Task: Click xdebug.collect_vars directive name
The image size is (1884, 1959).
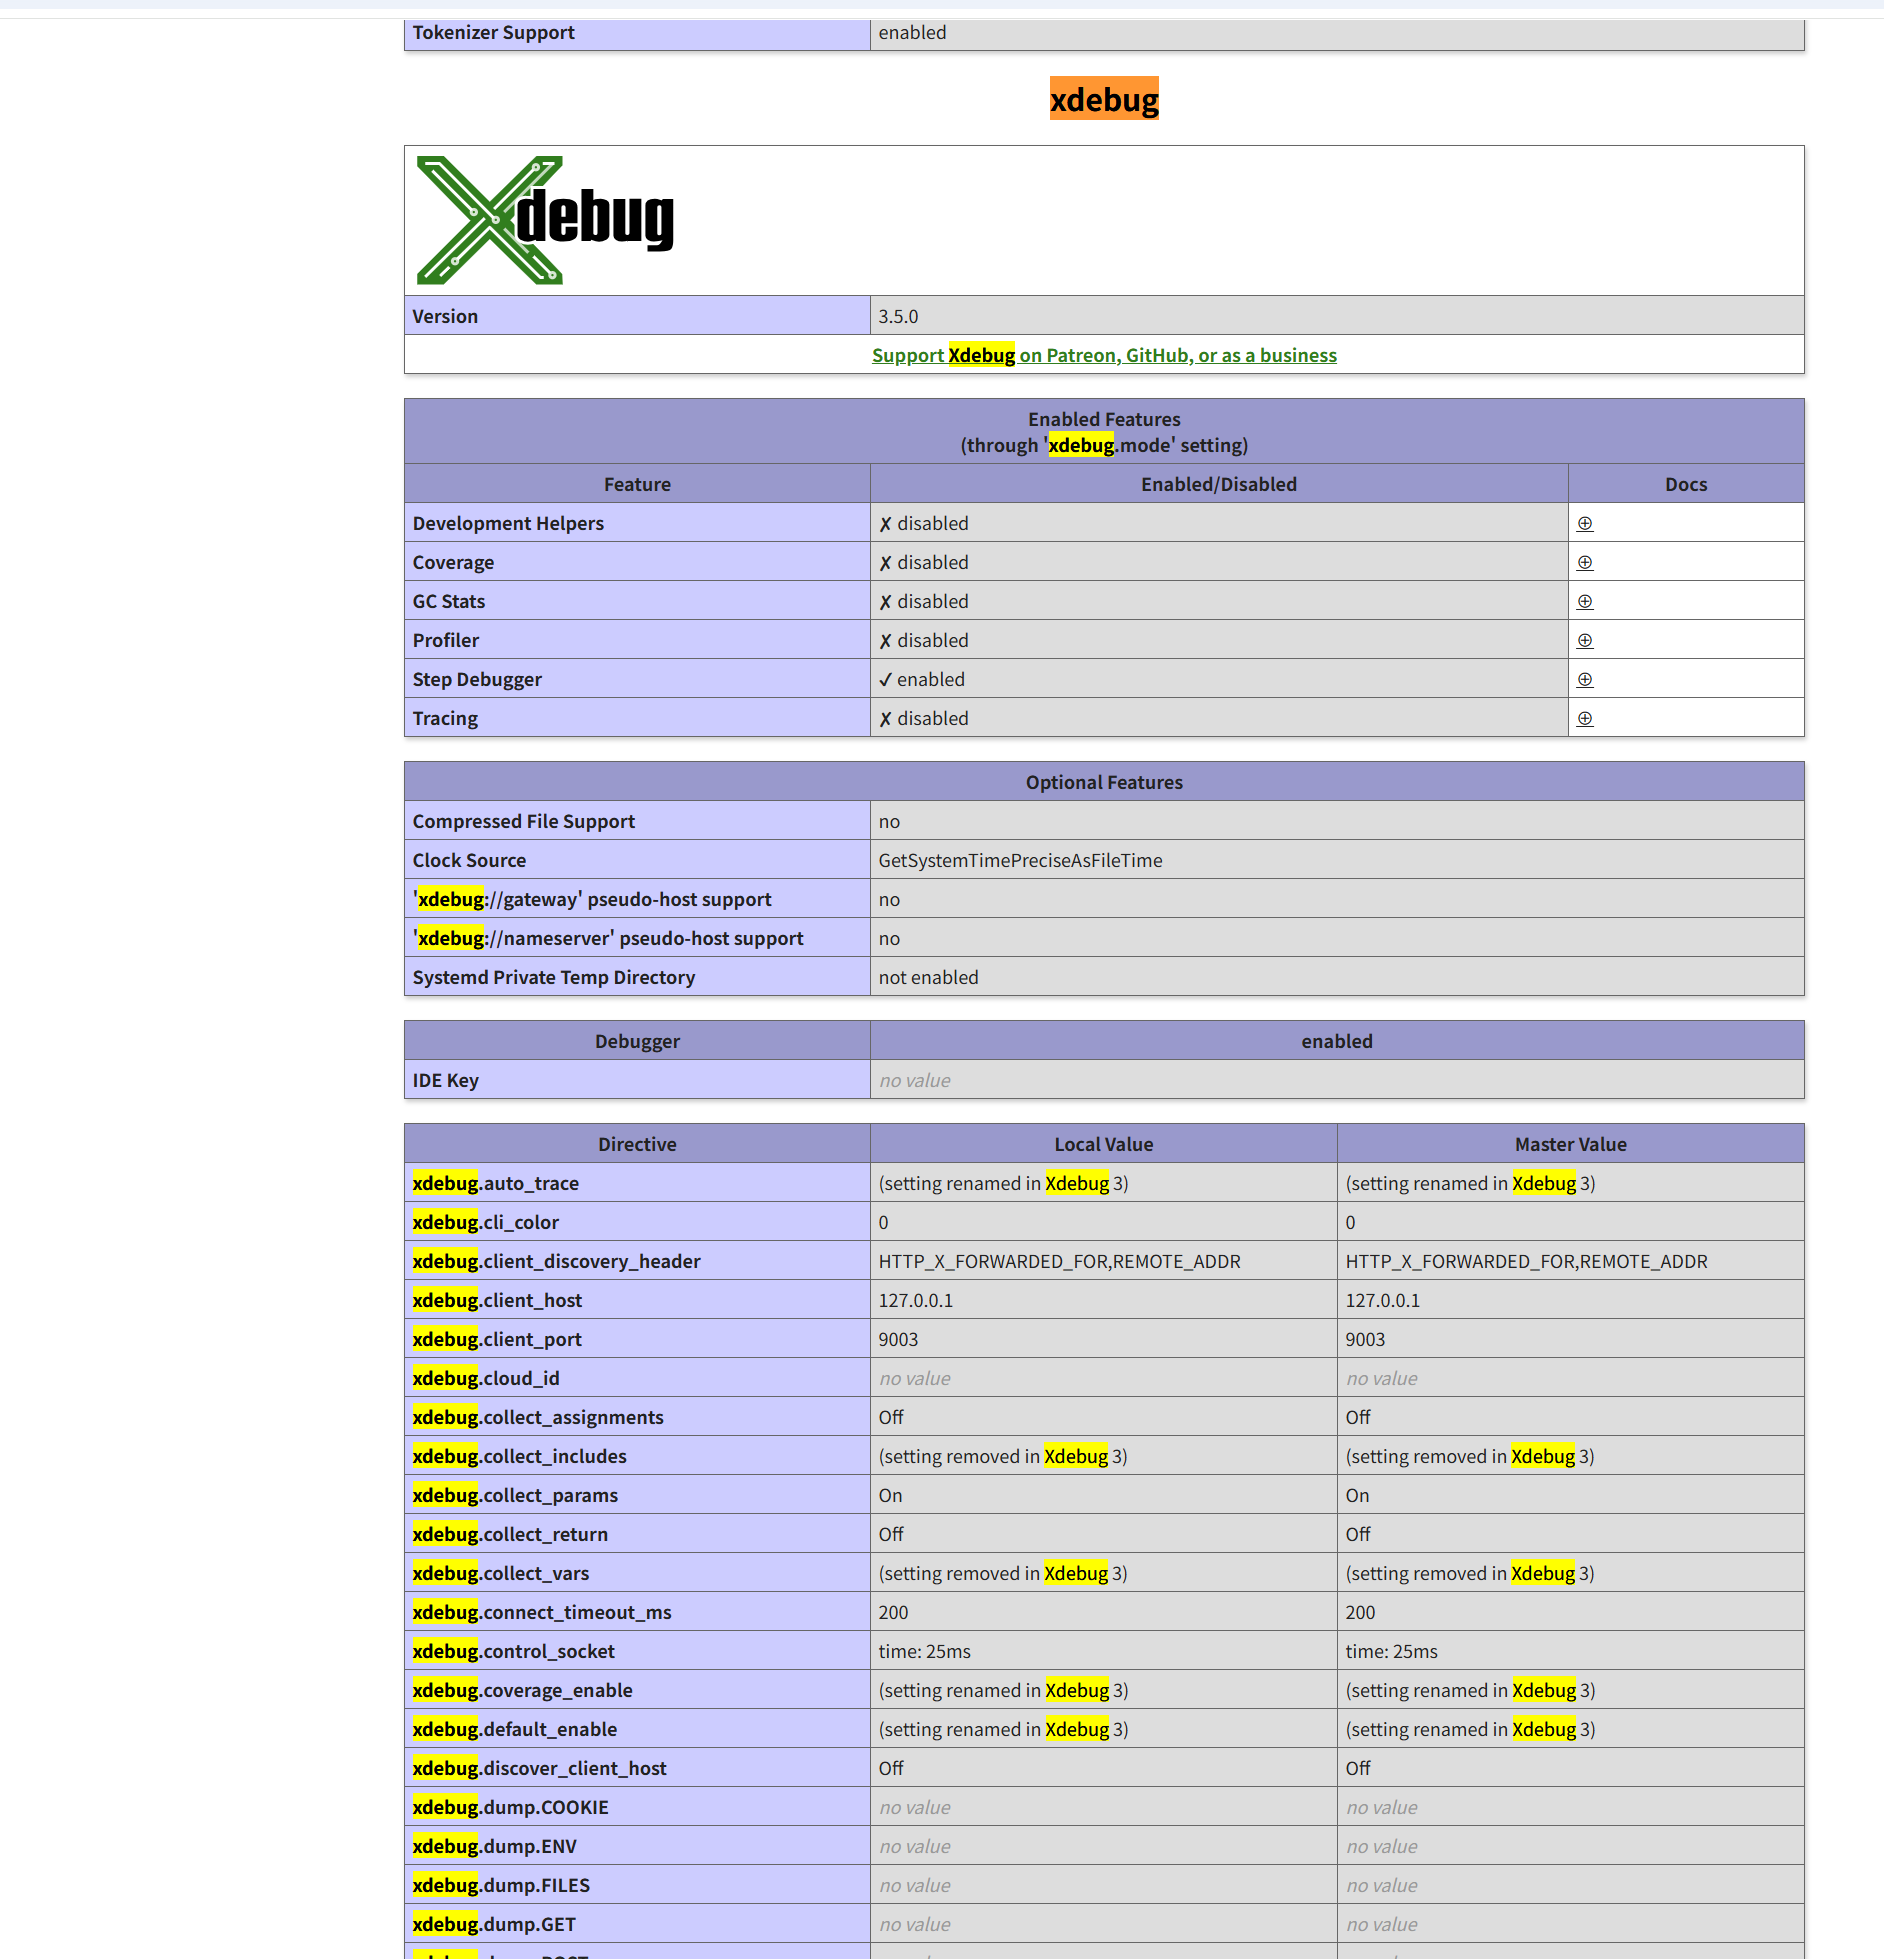Action: point(500,1573)
